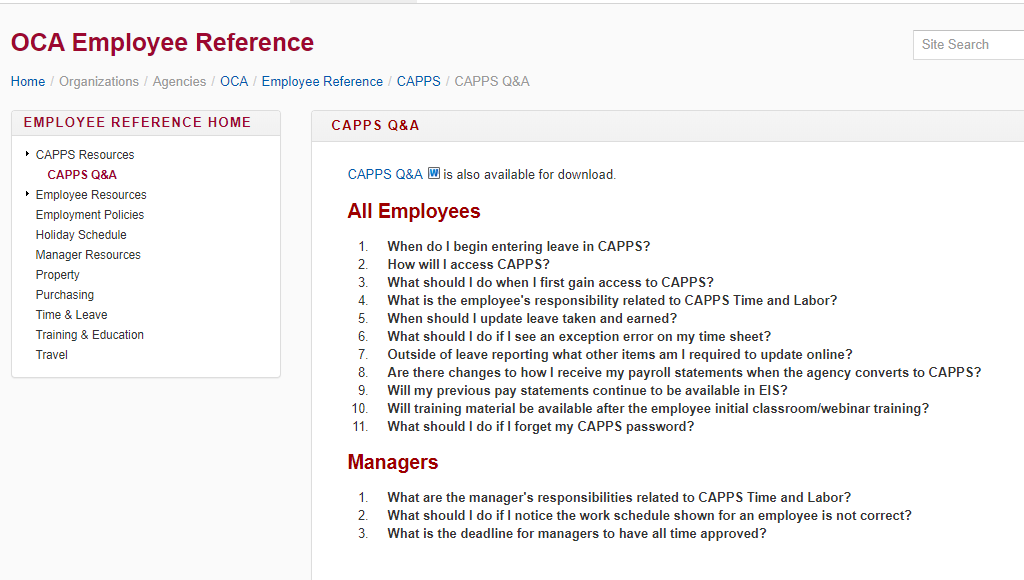Open employee's responsibility Time and Labor question
The width and height of the screenshot is (1024, 580).
(x=612, y=300)
